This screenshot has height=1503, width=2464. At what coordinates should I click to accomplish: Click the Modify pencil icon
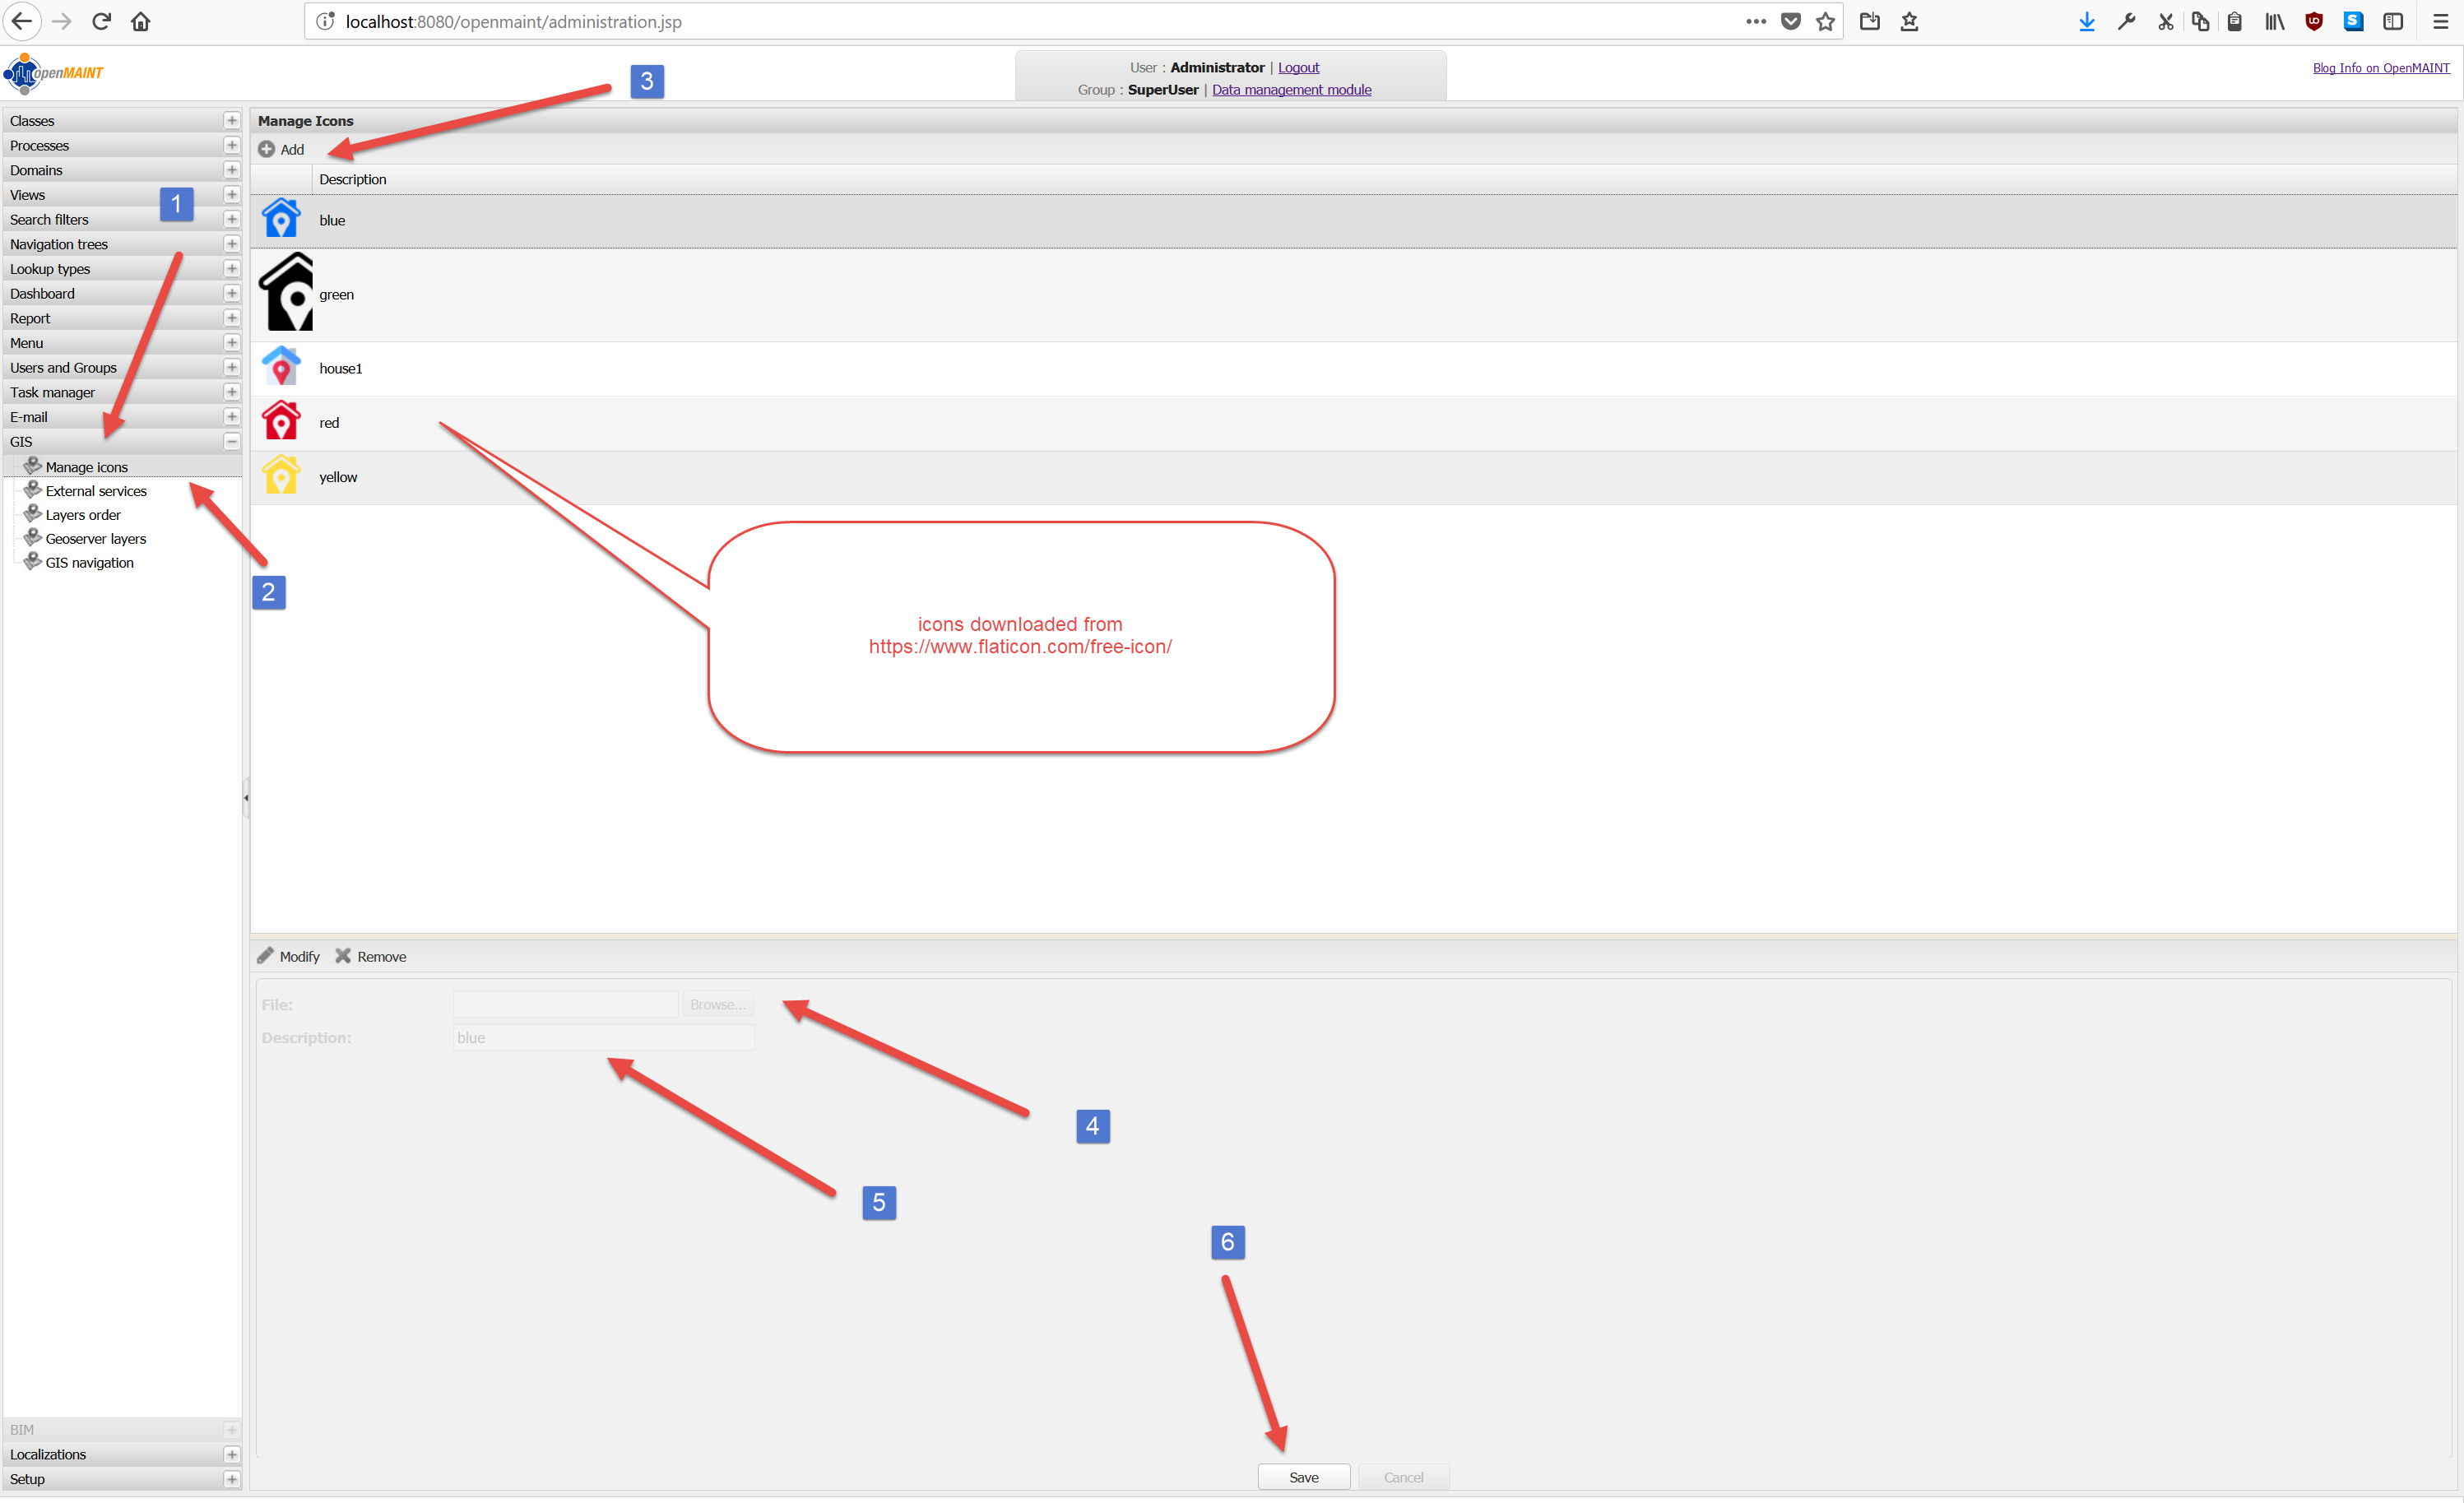point(265,956)
